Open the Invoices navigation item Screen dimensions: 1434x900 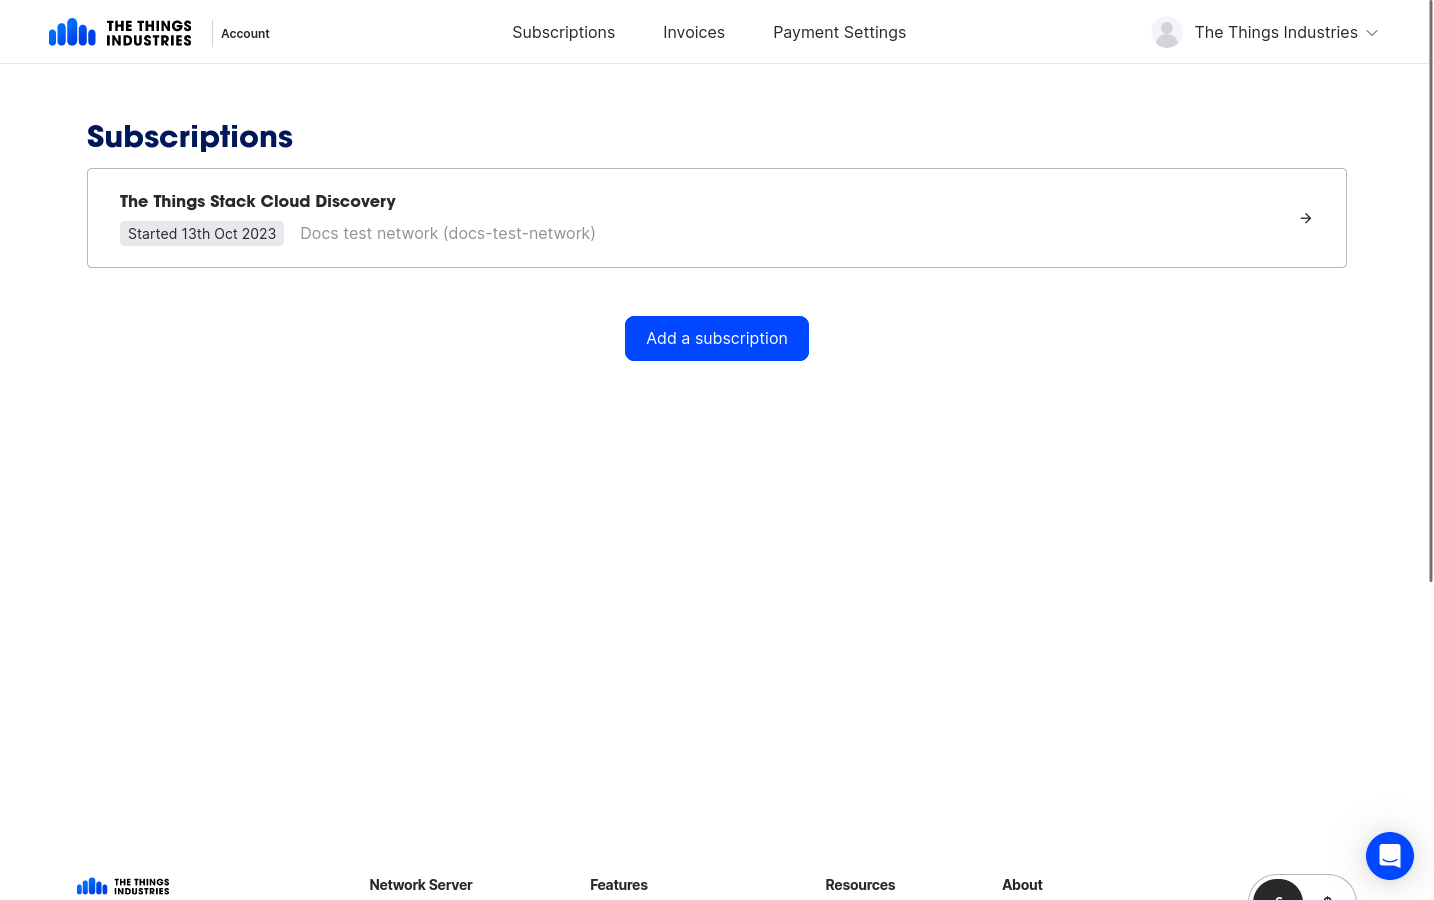point(694,32)
